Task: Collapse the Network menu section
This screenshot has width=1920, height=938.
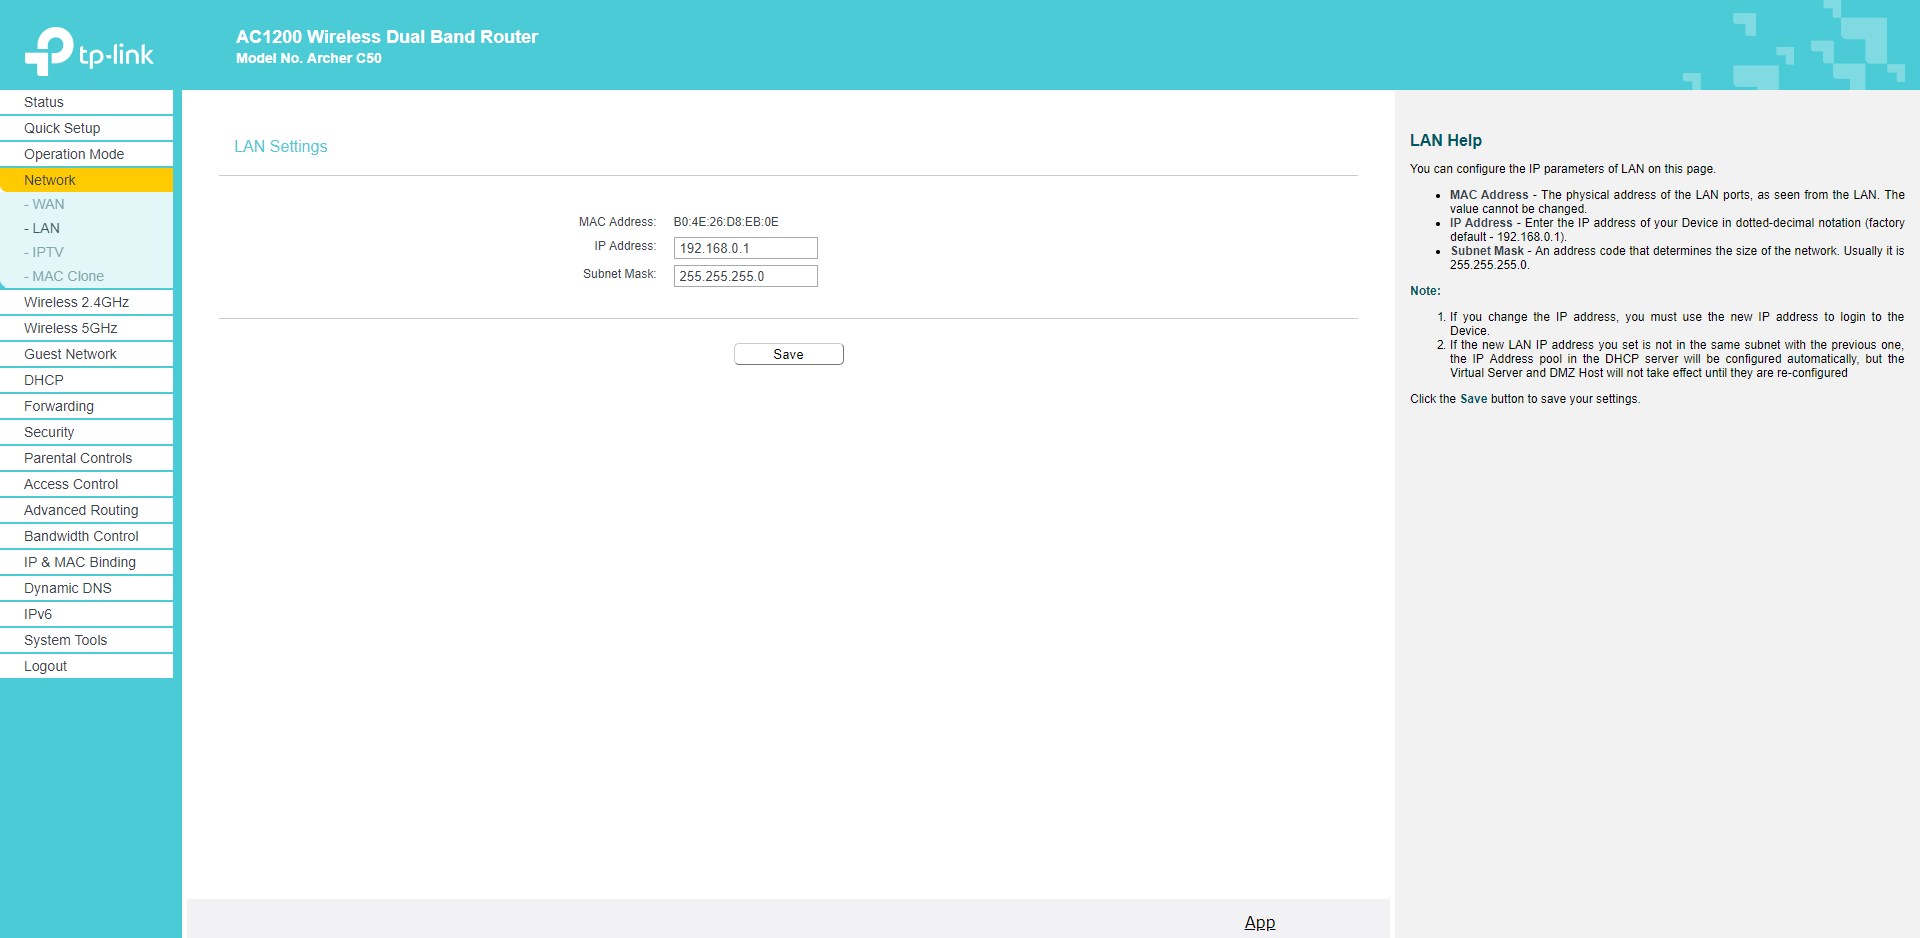Action: click(50, 180)
